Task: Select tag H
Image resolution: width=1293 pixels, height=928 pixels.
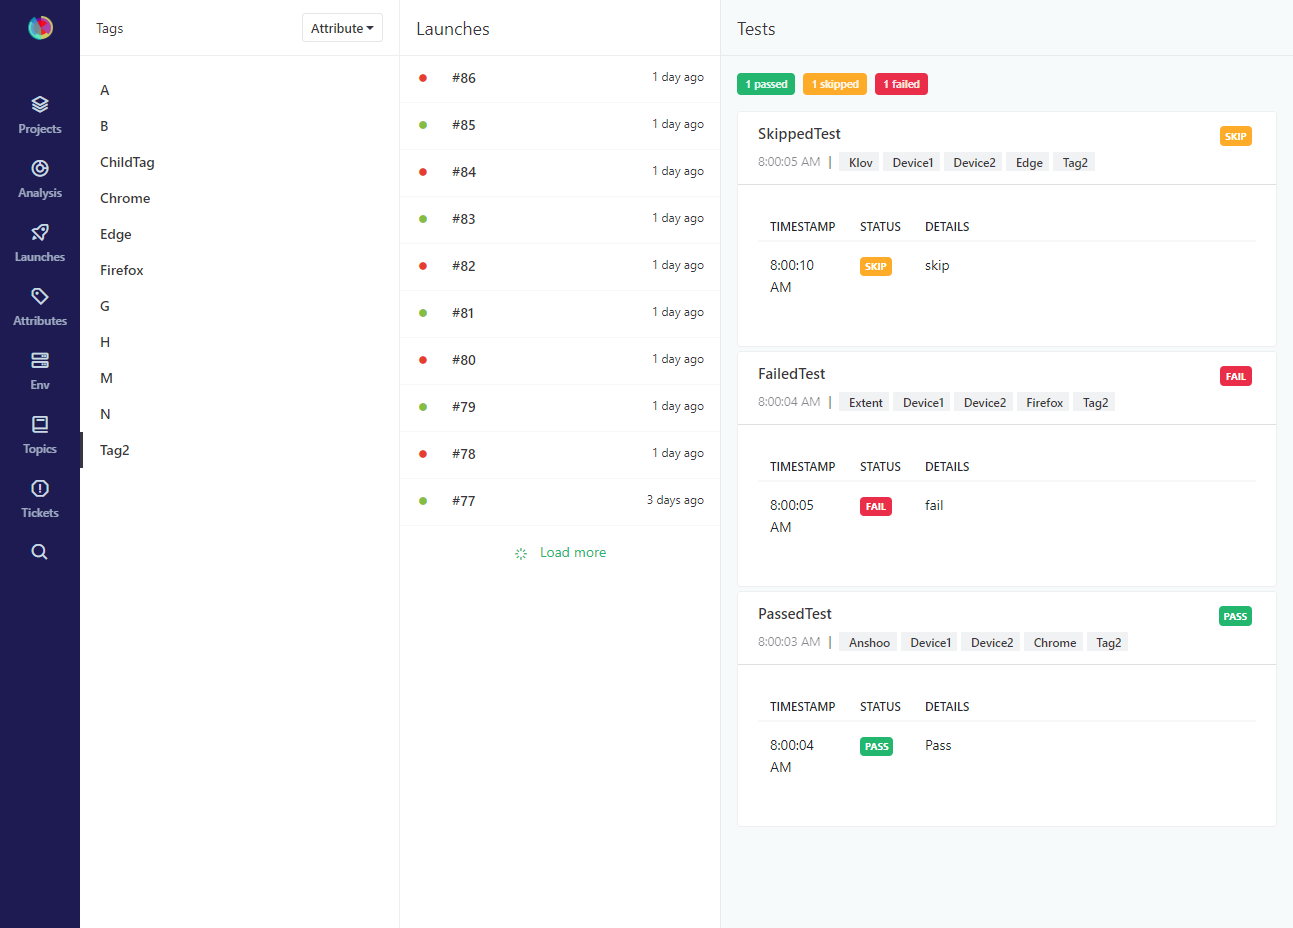Action: (x=240, y=342)
